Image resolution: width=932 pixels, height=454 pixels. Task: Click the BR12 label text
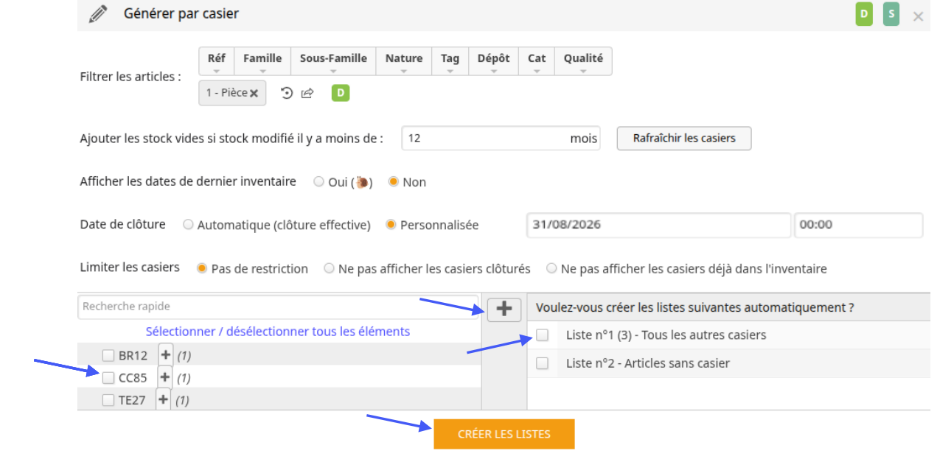click(133, 356)
